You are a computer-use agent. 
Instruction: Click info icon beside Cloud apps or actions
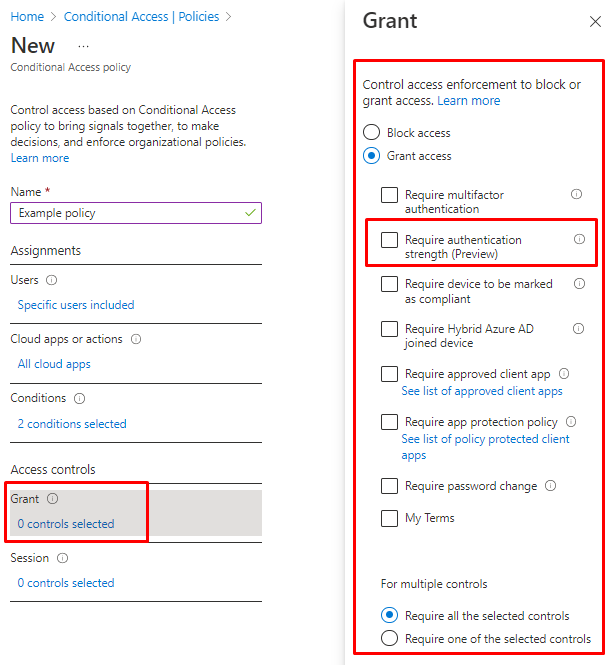coord(136,340)
